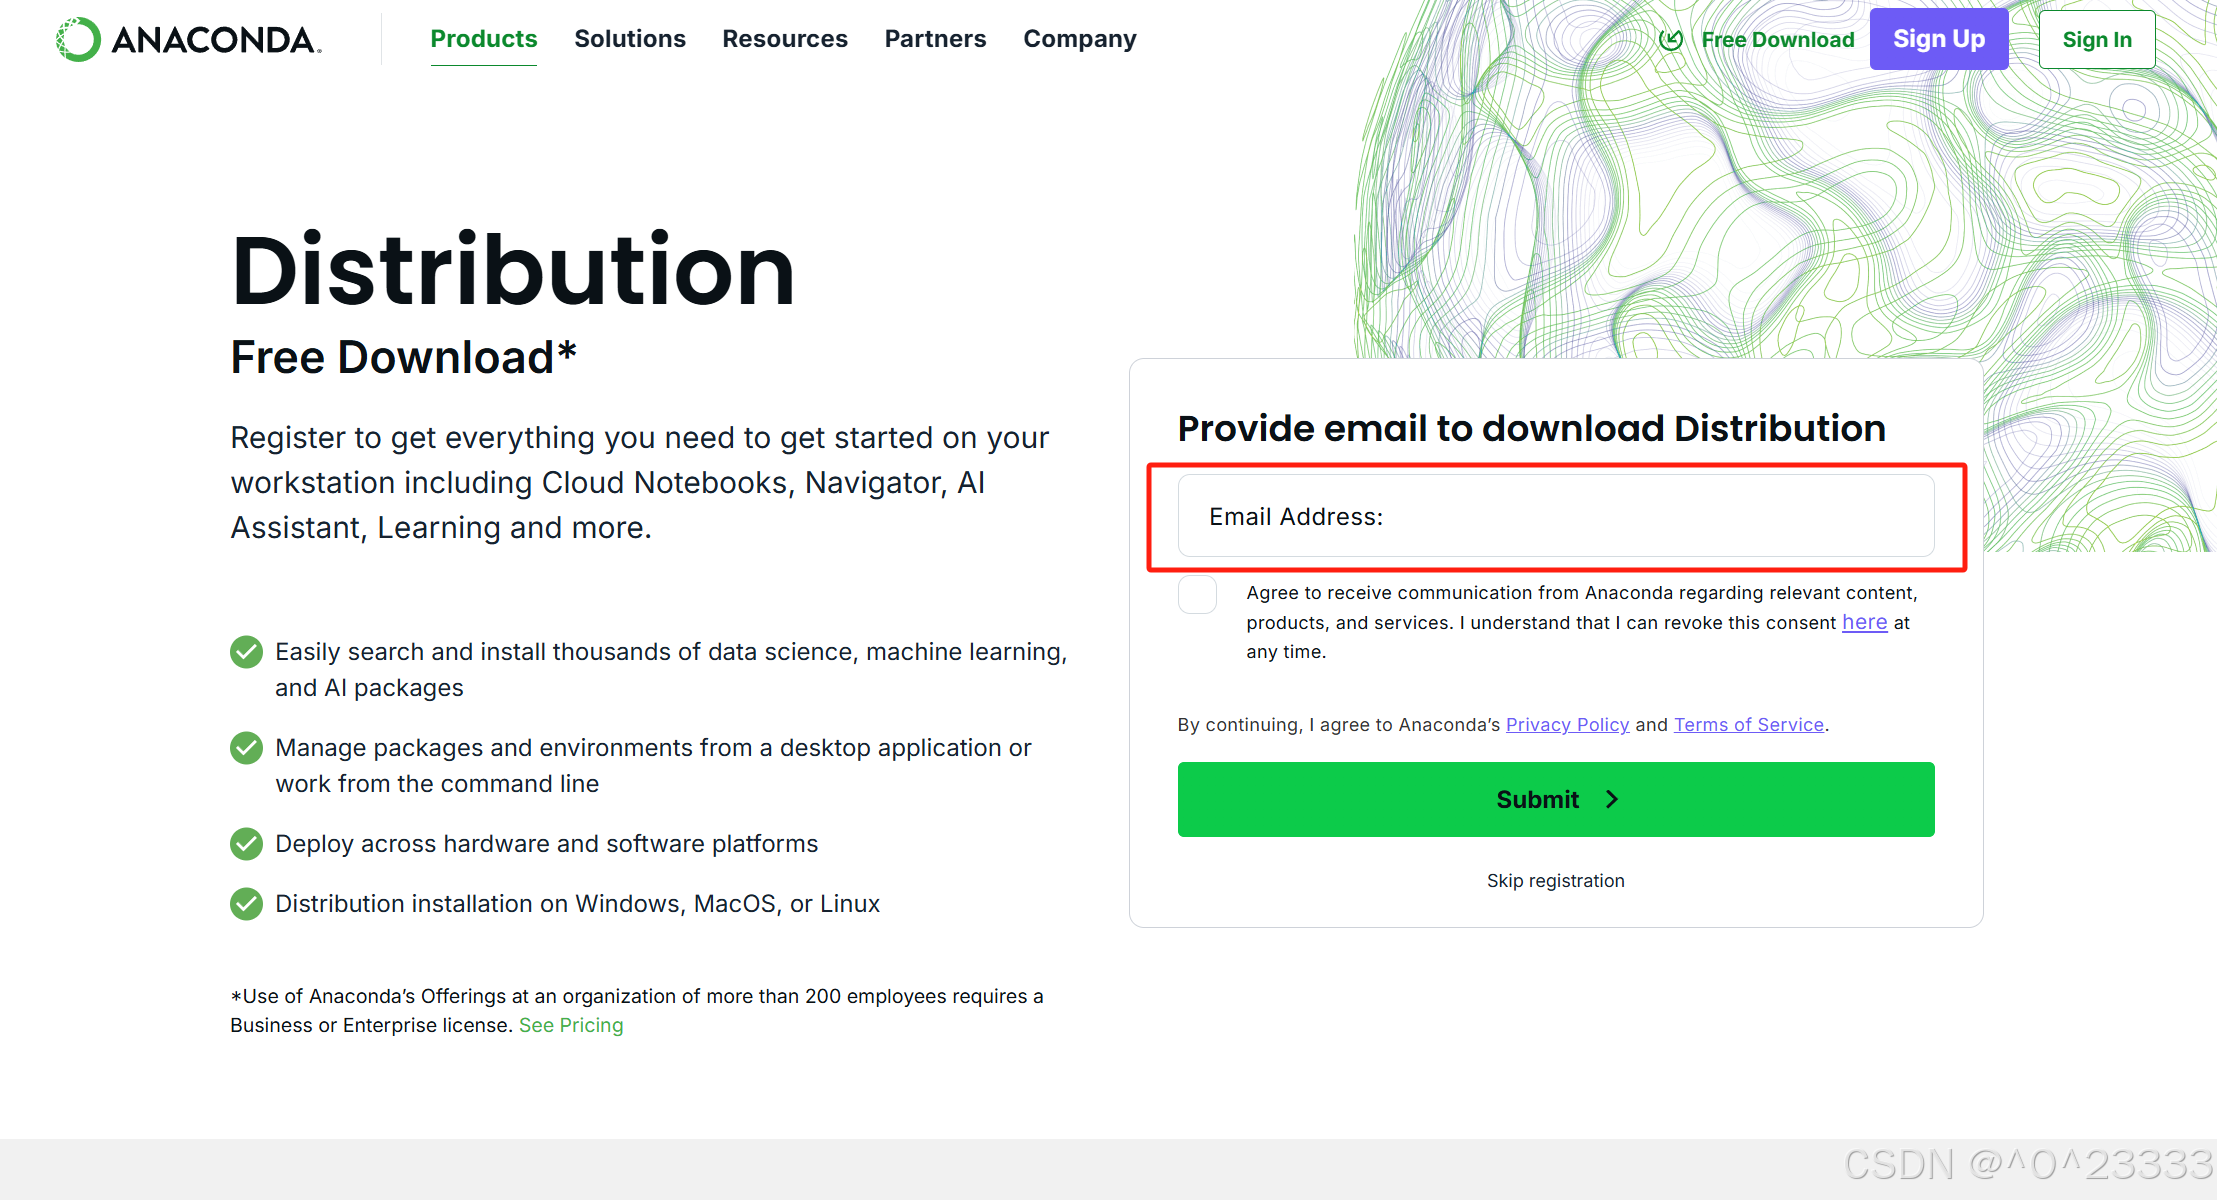Expand the Partners navigation menu
This screenshot has height=1200, width=2217.
click(x=935, y=39)
